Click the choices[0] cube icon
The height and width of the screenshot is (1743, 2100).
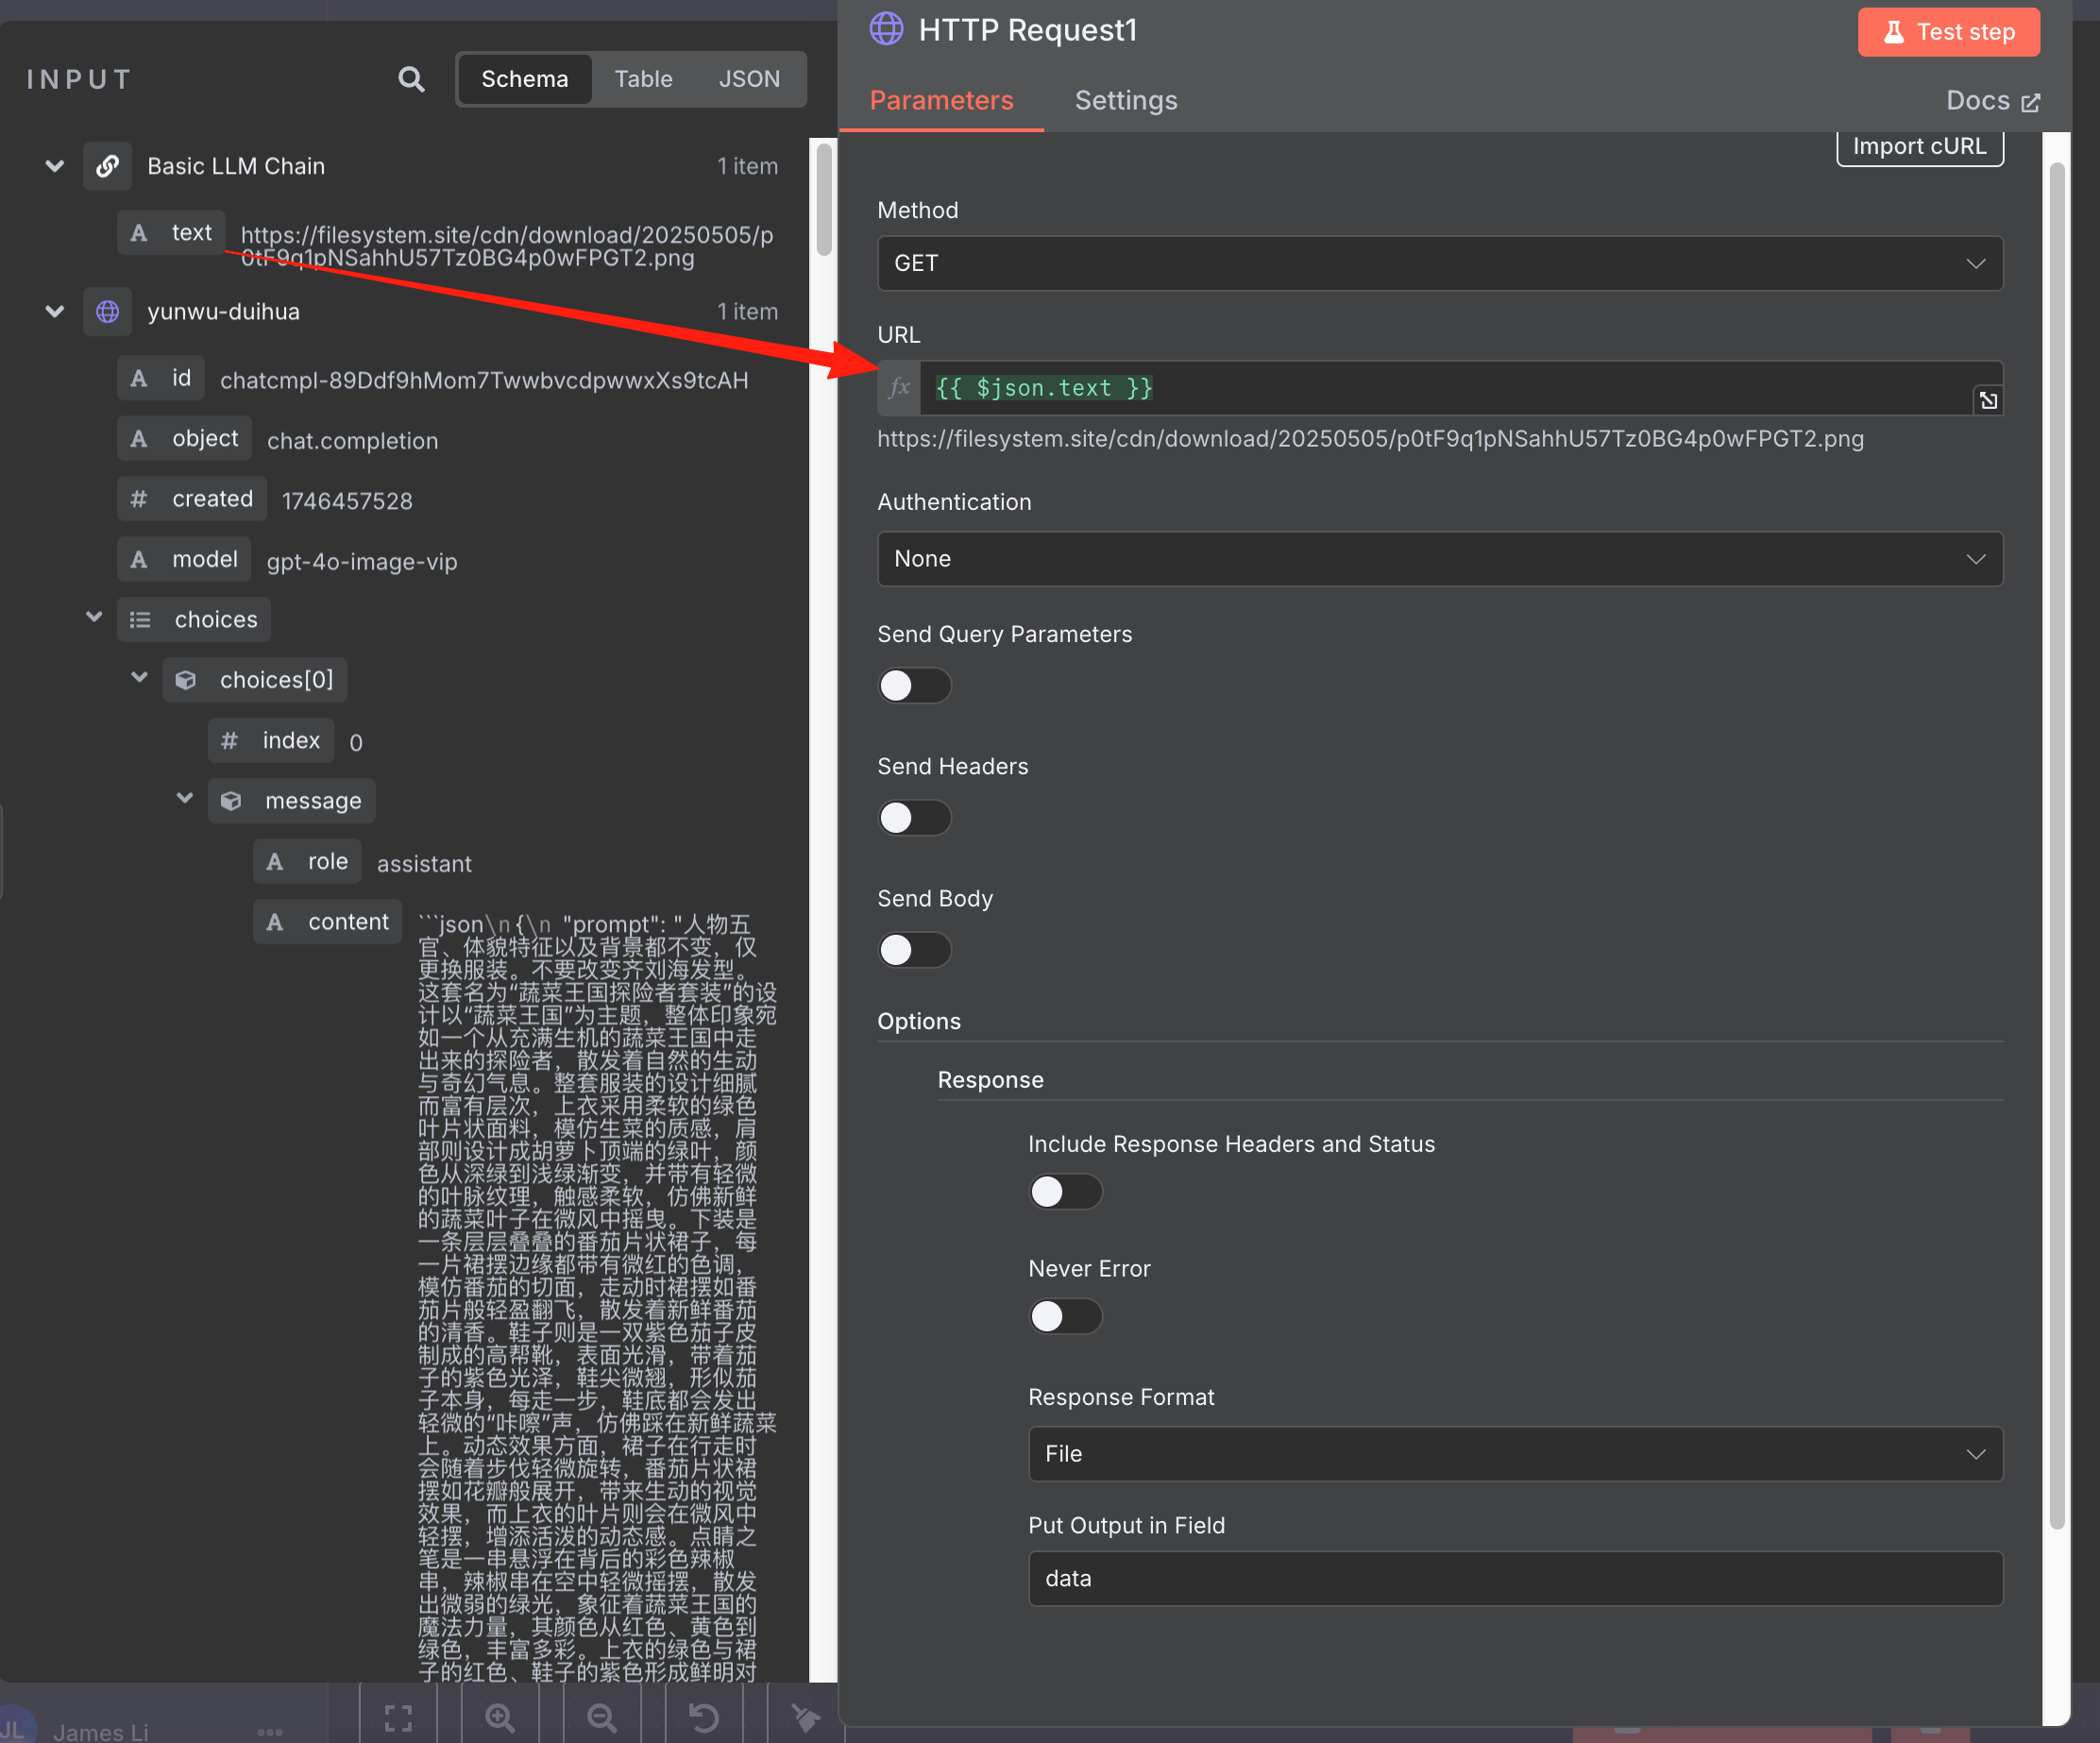186,680
